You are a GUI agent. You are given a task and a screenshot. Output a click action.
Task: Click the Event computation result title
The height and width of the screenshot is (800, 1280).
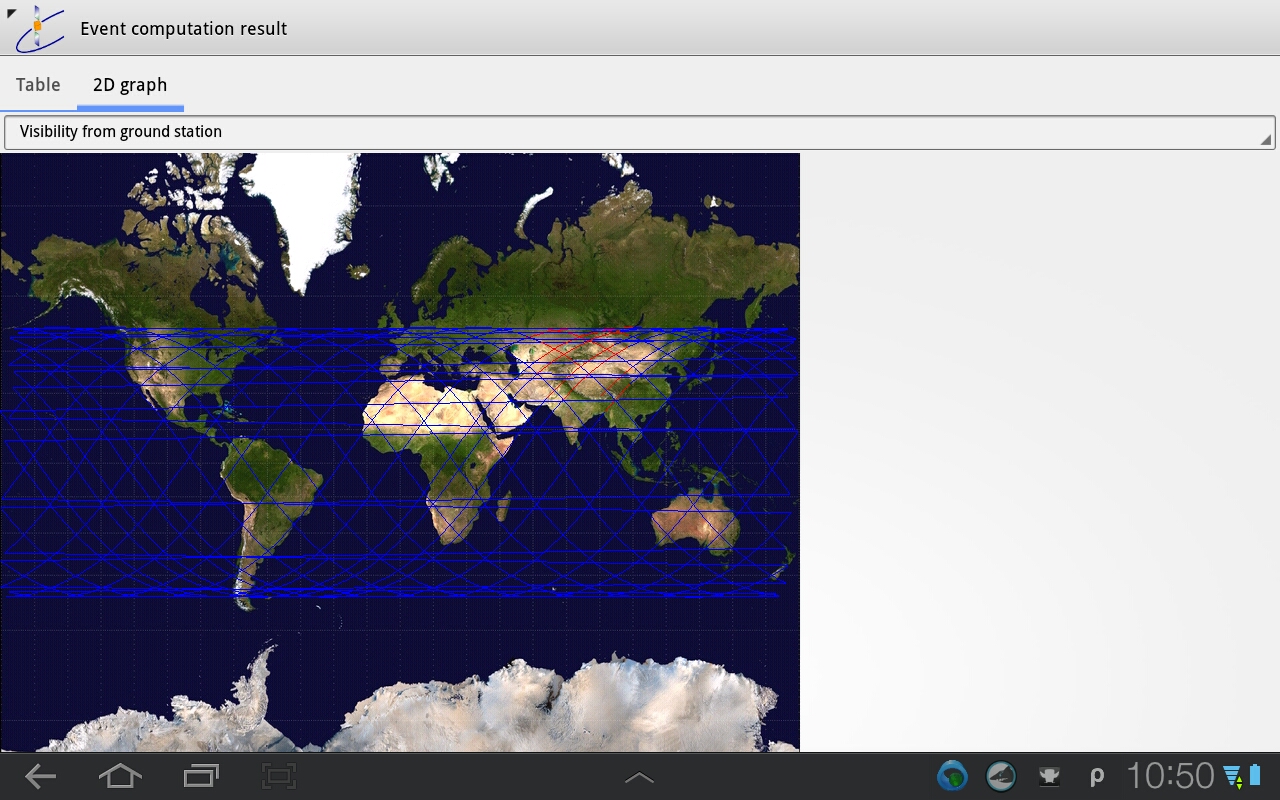pos(183,29)
